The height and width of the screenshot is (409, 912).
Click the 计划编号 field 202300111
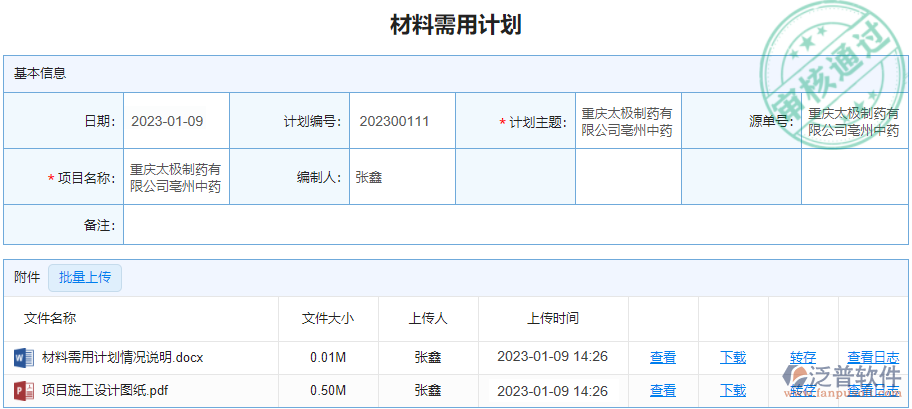point(402,121)
